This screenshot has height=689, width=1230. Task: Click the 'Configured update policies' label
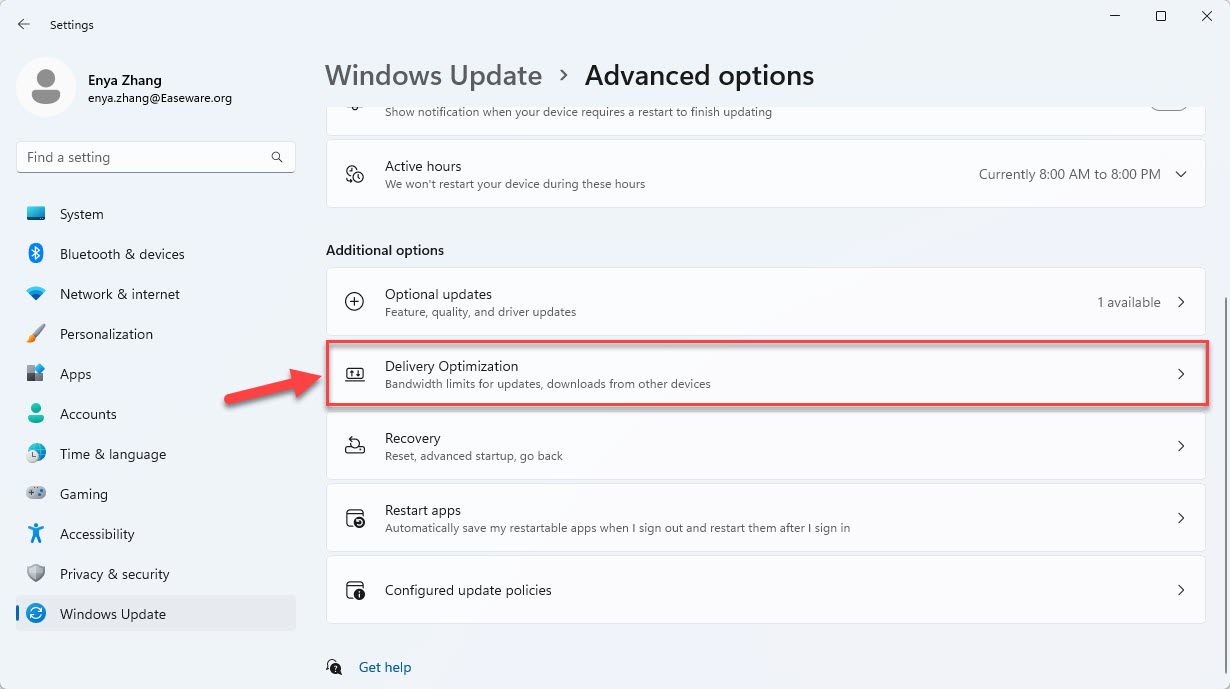pos(468,590)
